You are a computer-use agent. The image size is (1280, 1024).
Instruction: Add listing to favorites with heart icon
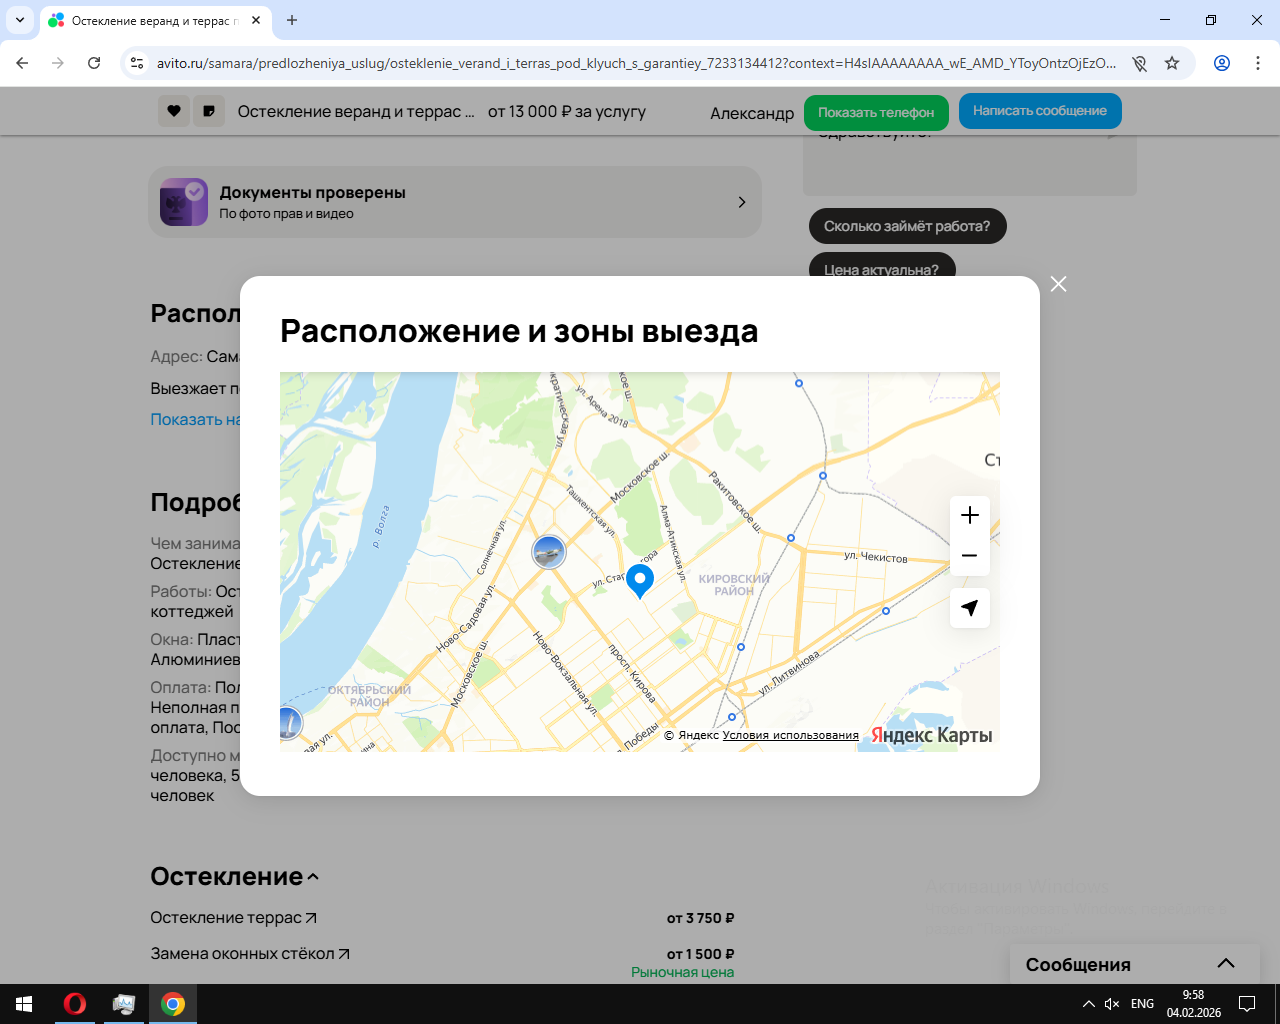click(174, 111)
